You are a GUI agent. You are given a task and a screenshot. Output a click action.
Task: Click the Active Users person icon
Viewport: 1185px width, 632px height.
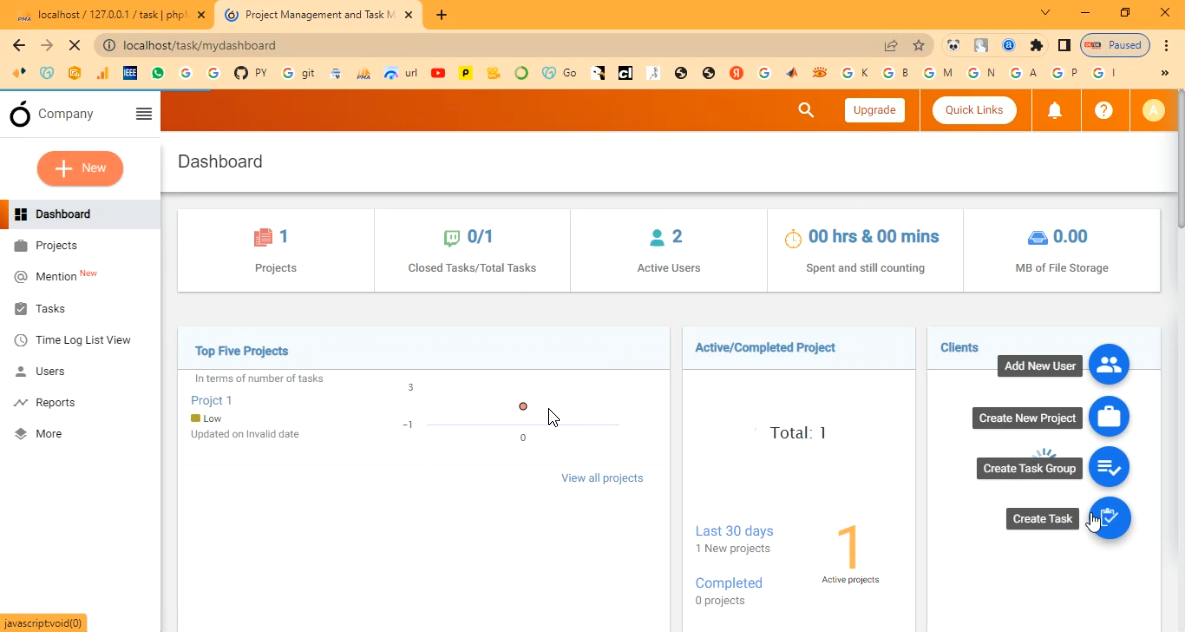657,237
